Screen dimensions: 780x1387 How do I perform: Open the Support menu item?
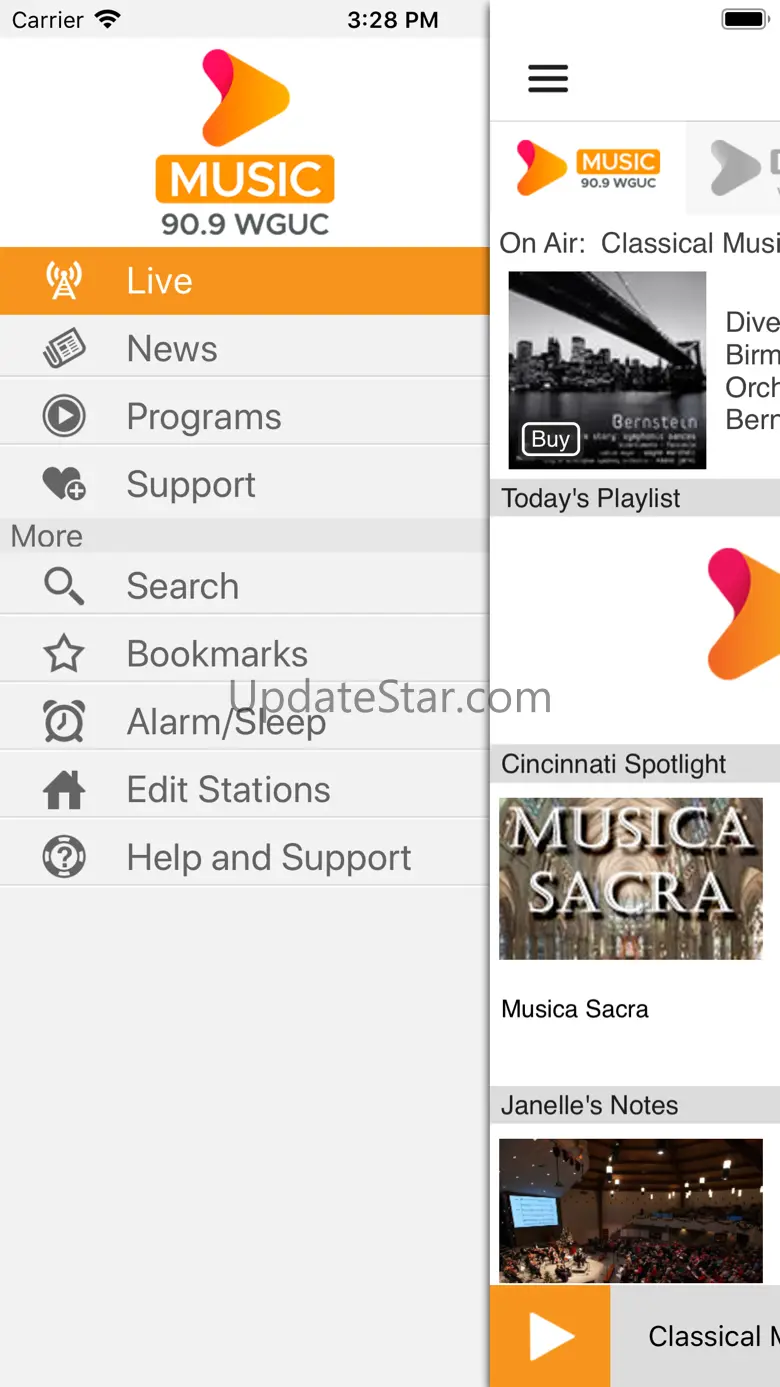245,485
